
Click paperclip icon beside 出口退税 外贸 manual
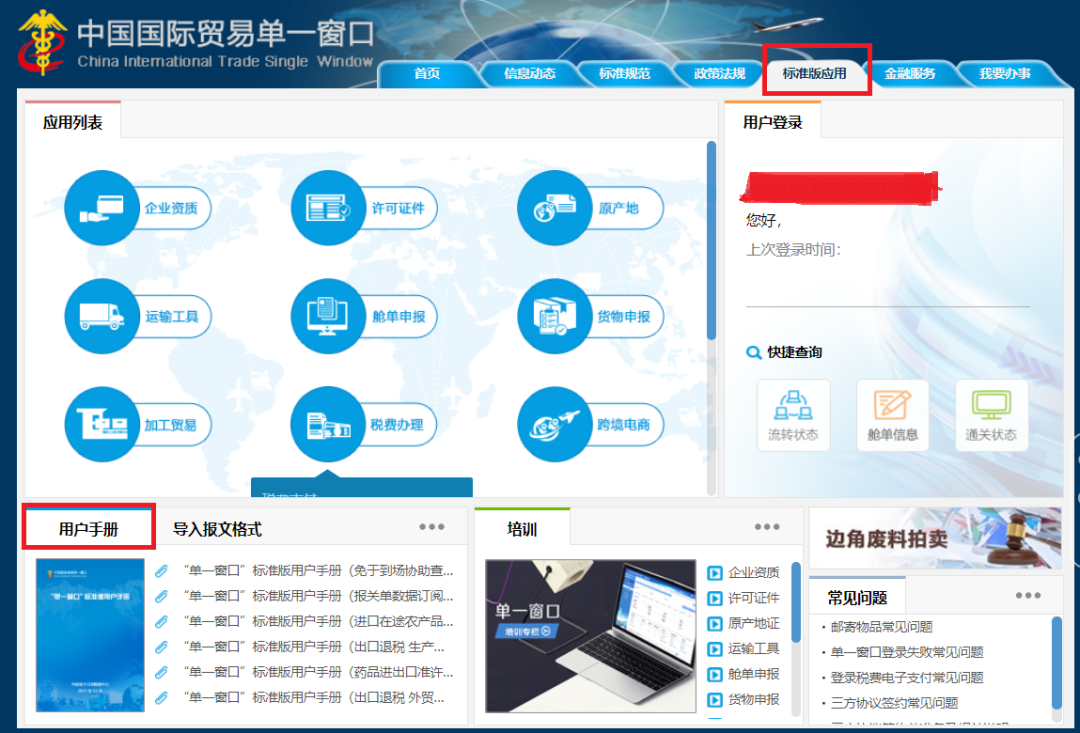point(161,698)
